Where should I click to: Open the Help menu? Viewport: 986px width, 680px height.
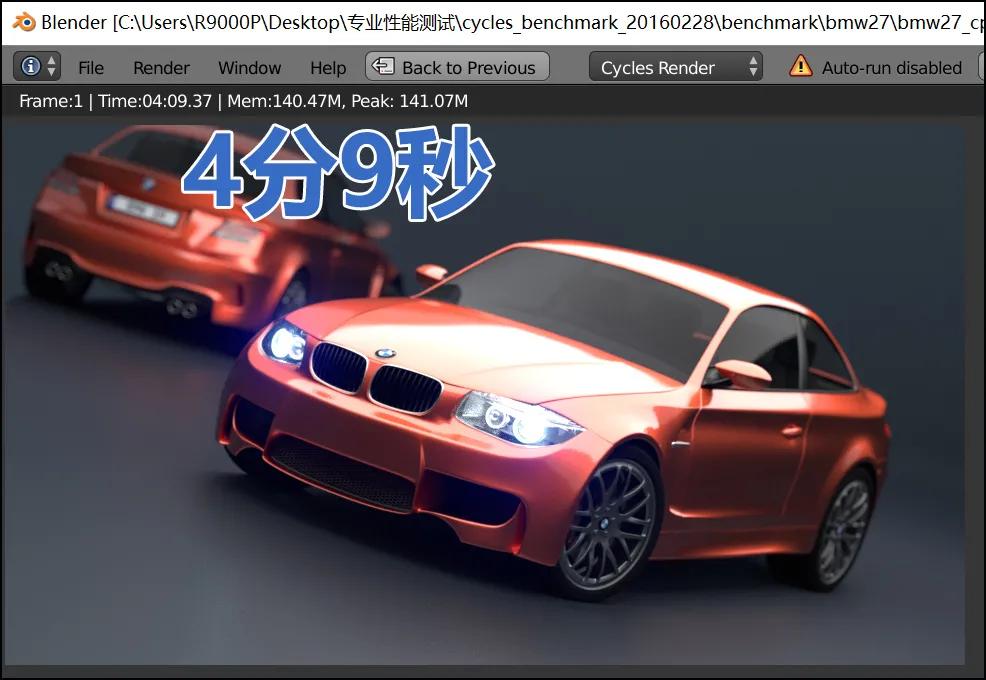point(327,67)
